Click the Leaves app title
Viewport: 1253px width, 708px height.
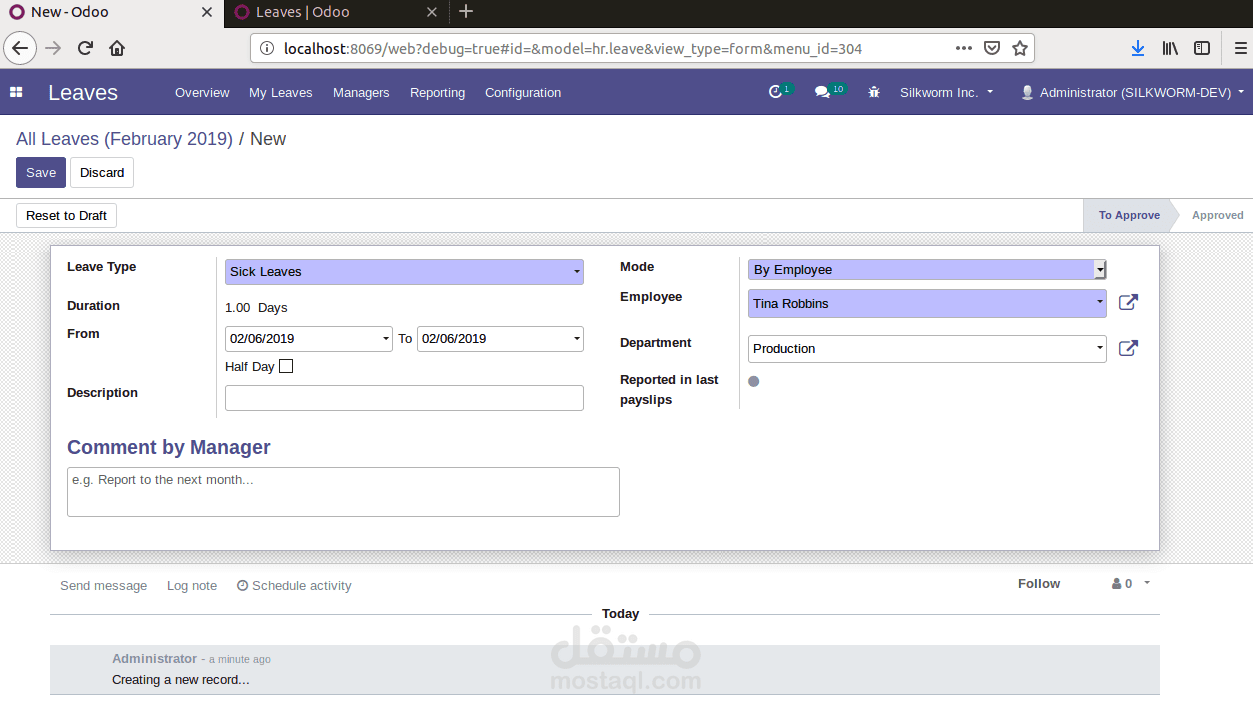coord(83,92)
